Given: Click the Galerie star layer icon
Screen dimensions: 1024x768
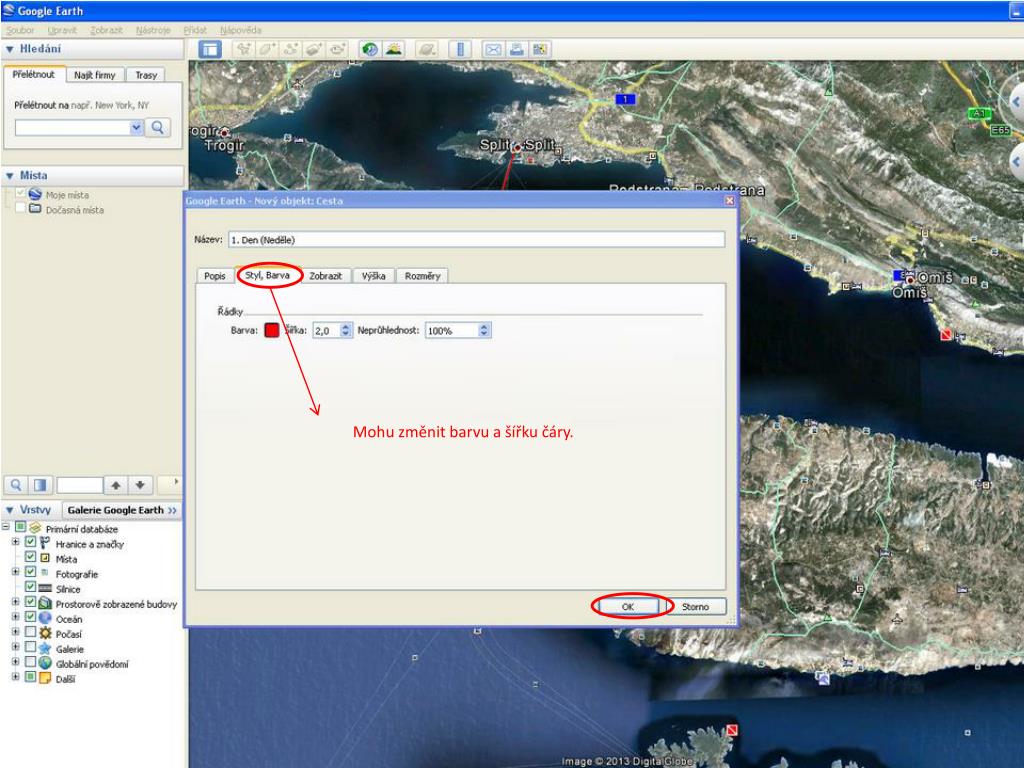Looking at the screenshot, I should point(45,648).
